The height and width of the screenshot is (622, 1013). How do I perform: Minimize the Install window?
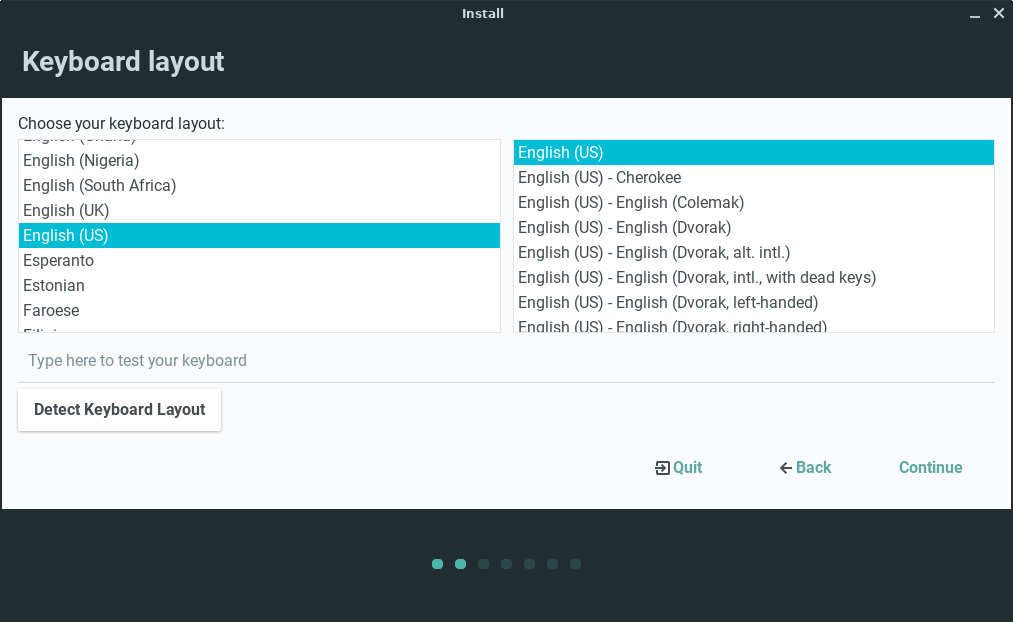(x=974, y=14)
